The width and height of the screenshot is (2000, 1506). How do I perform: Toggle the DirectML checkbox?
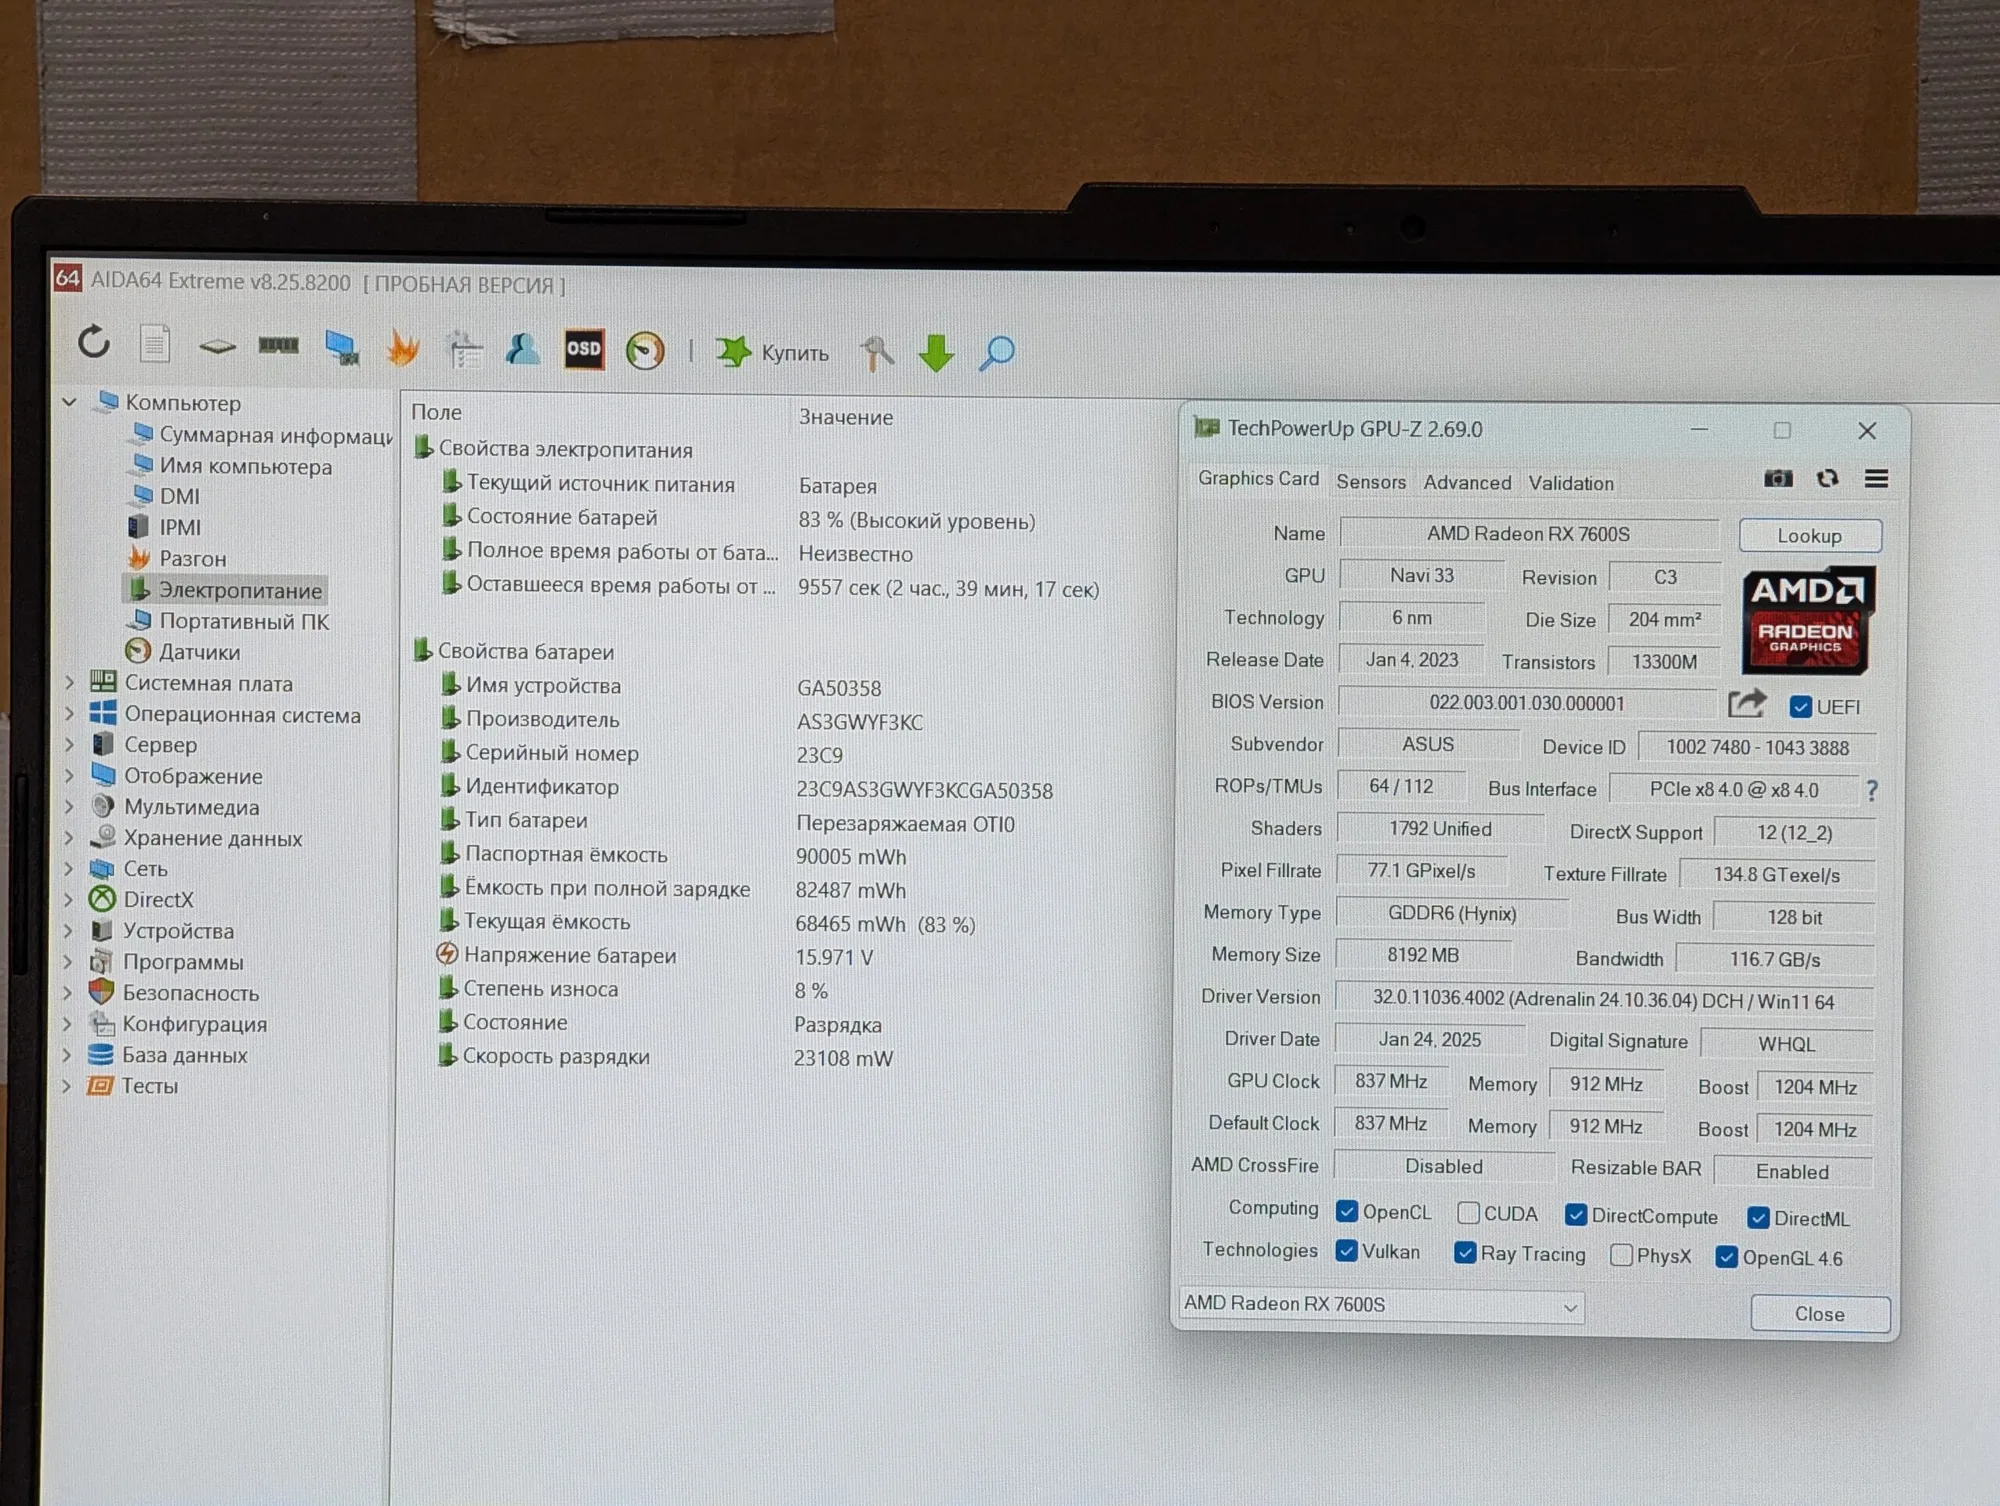[1758, 1218]
